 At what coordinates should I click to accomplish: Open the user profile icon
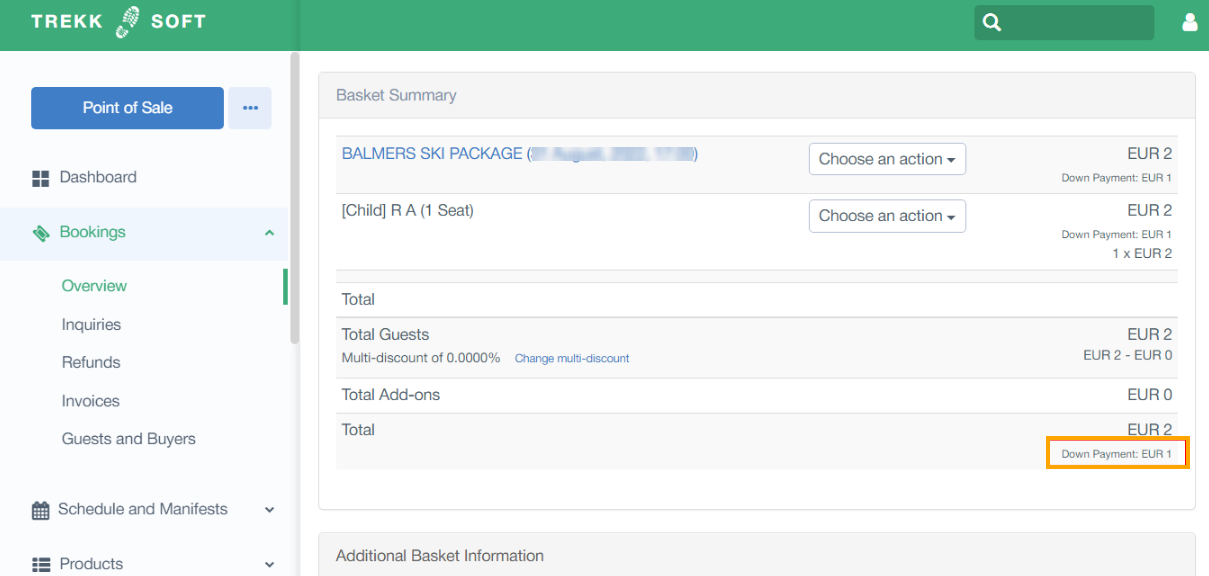tap(1189, 22)
